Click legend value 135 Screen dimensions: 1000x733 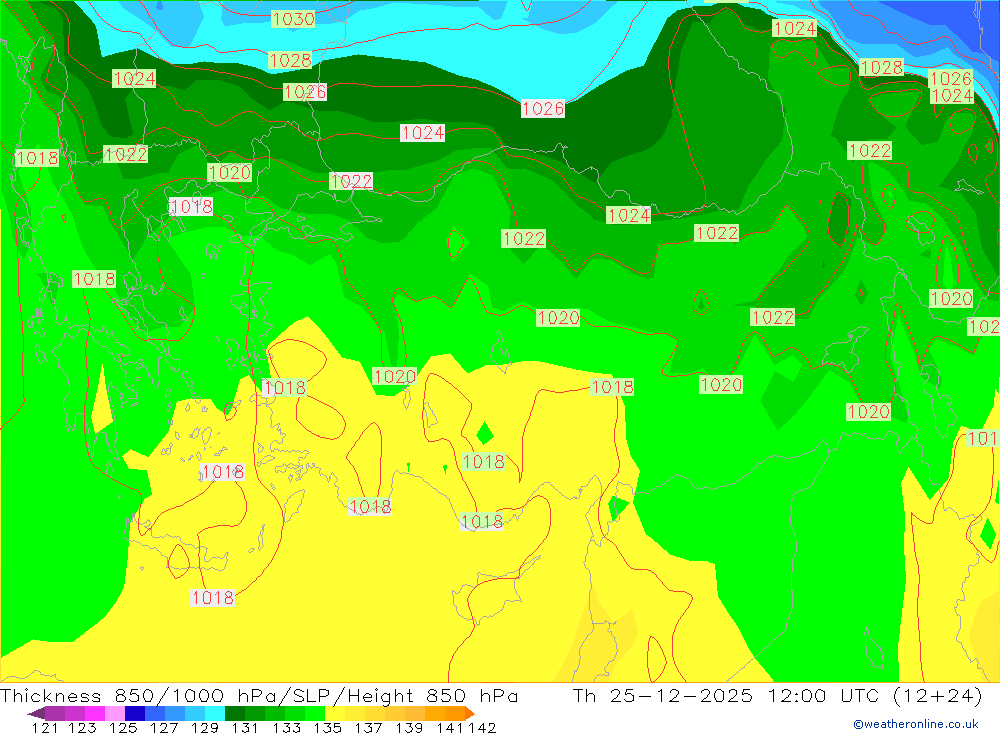click(x=327, y=727)
